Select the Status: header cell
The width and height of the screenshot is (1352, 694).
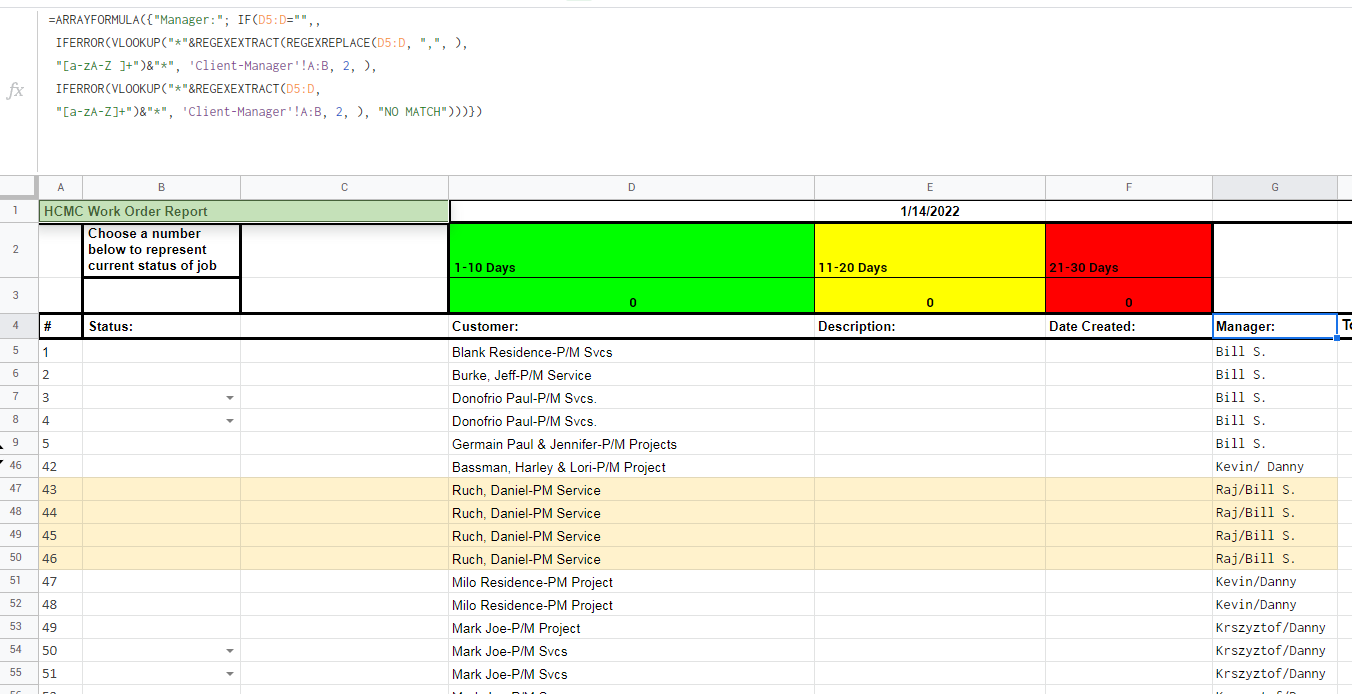(x=161, y=326)
